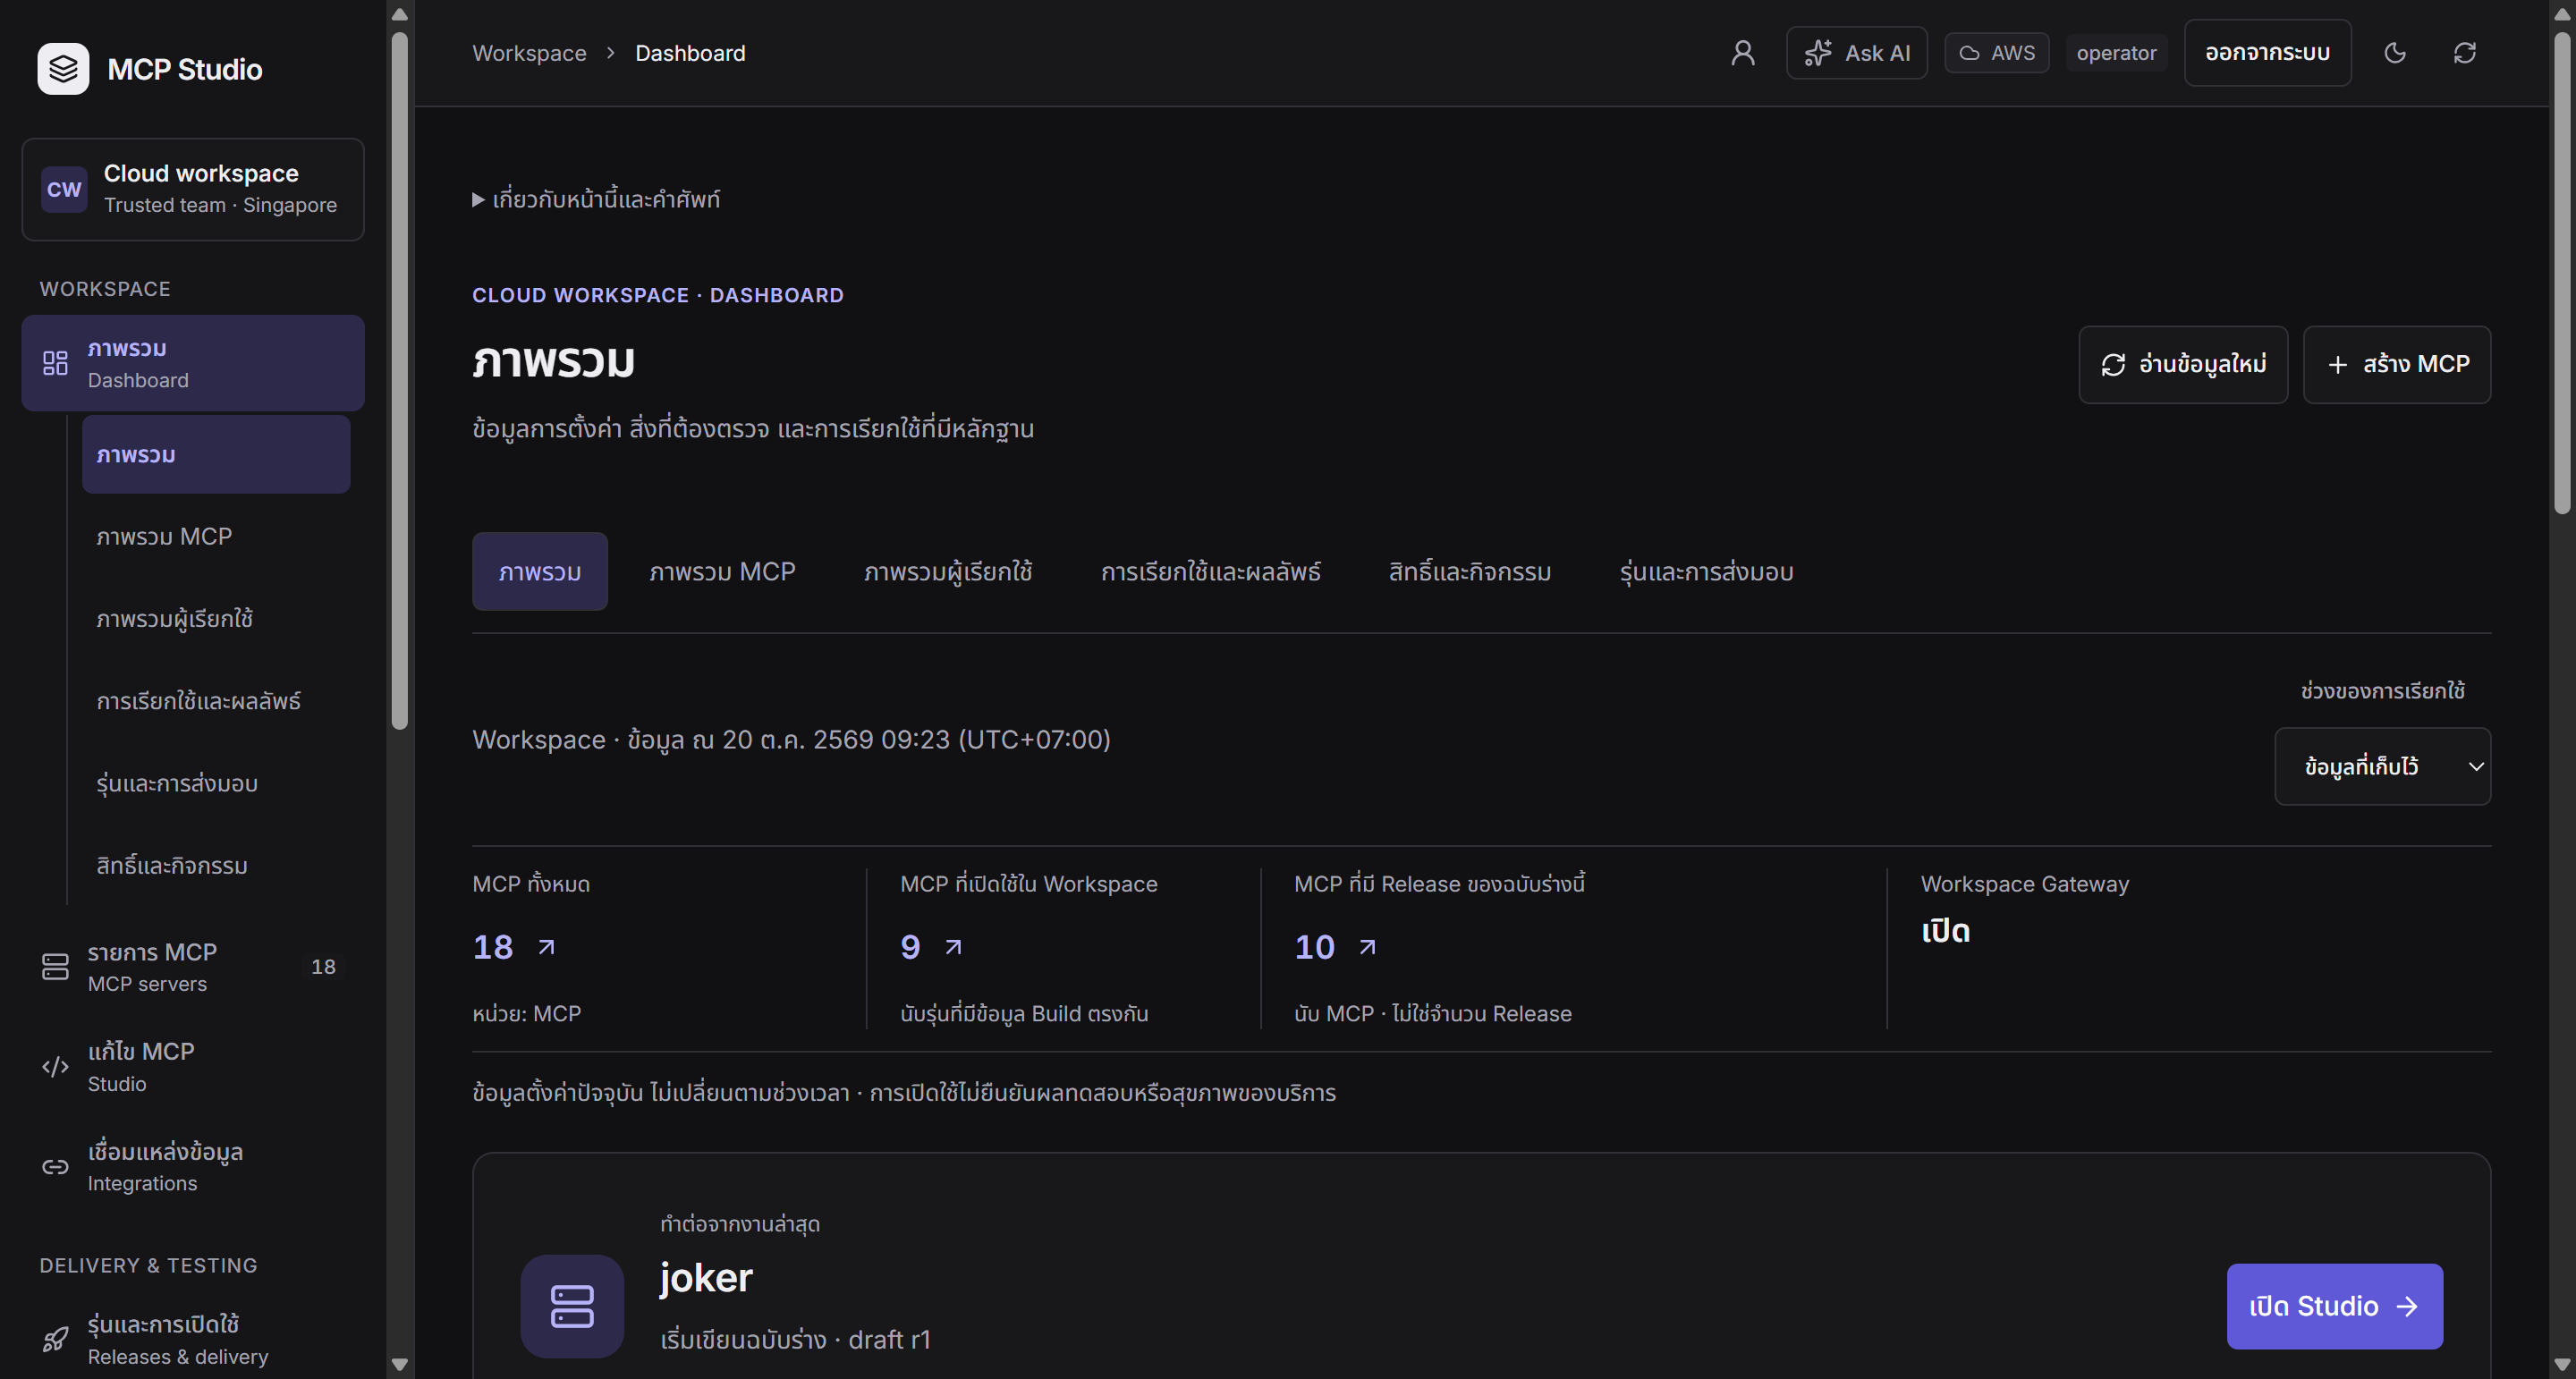This screenshot has height=1379, width=2576.
Task: Click the rocket icon for Releases & delivery
Action: pyautogui.click(x=55, y=1340)
